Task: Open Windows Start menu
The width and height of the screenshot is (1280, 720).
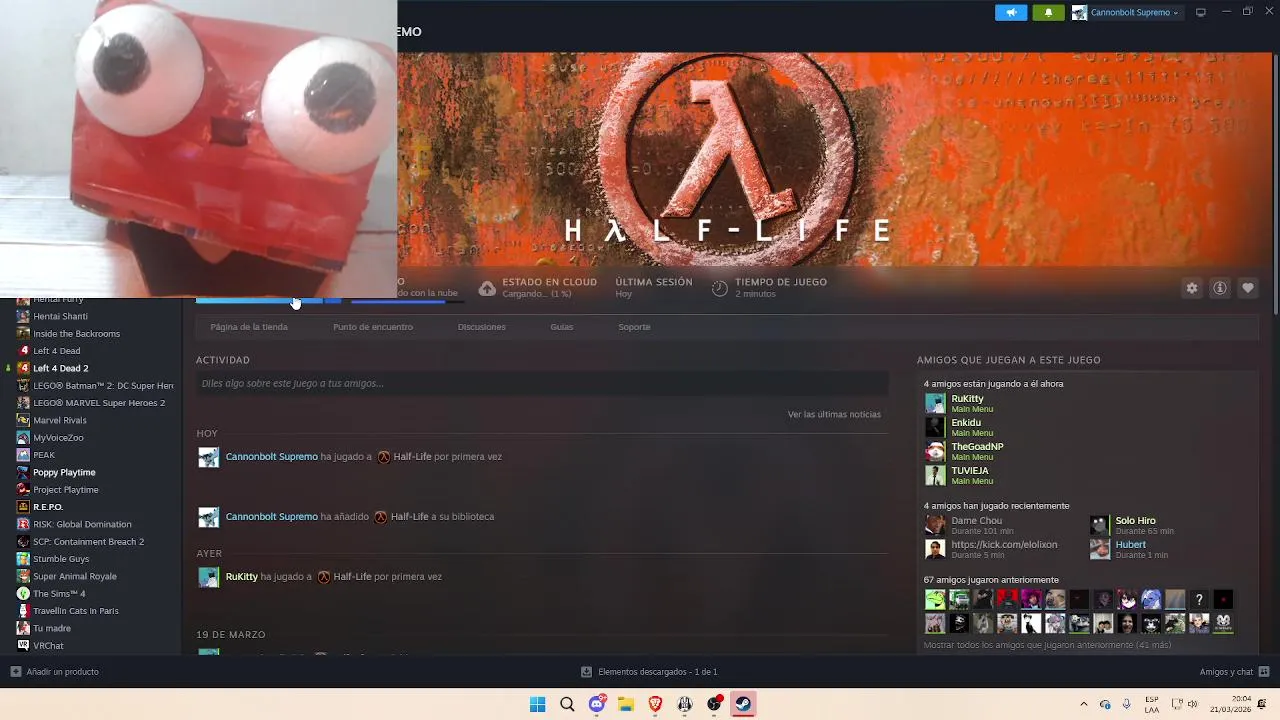Action: click(537, 704)
